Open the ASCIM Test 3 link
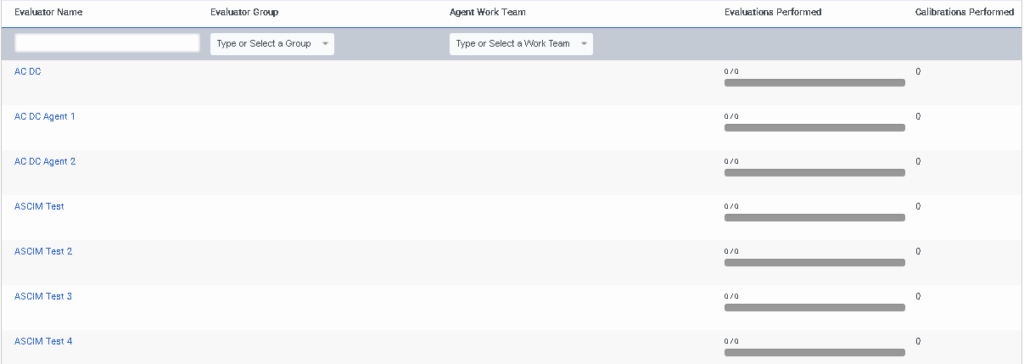The width and height of the screenshot is (1024, 364). click(43, 297)
